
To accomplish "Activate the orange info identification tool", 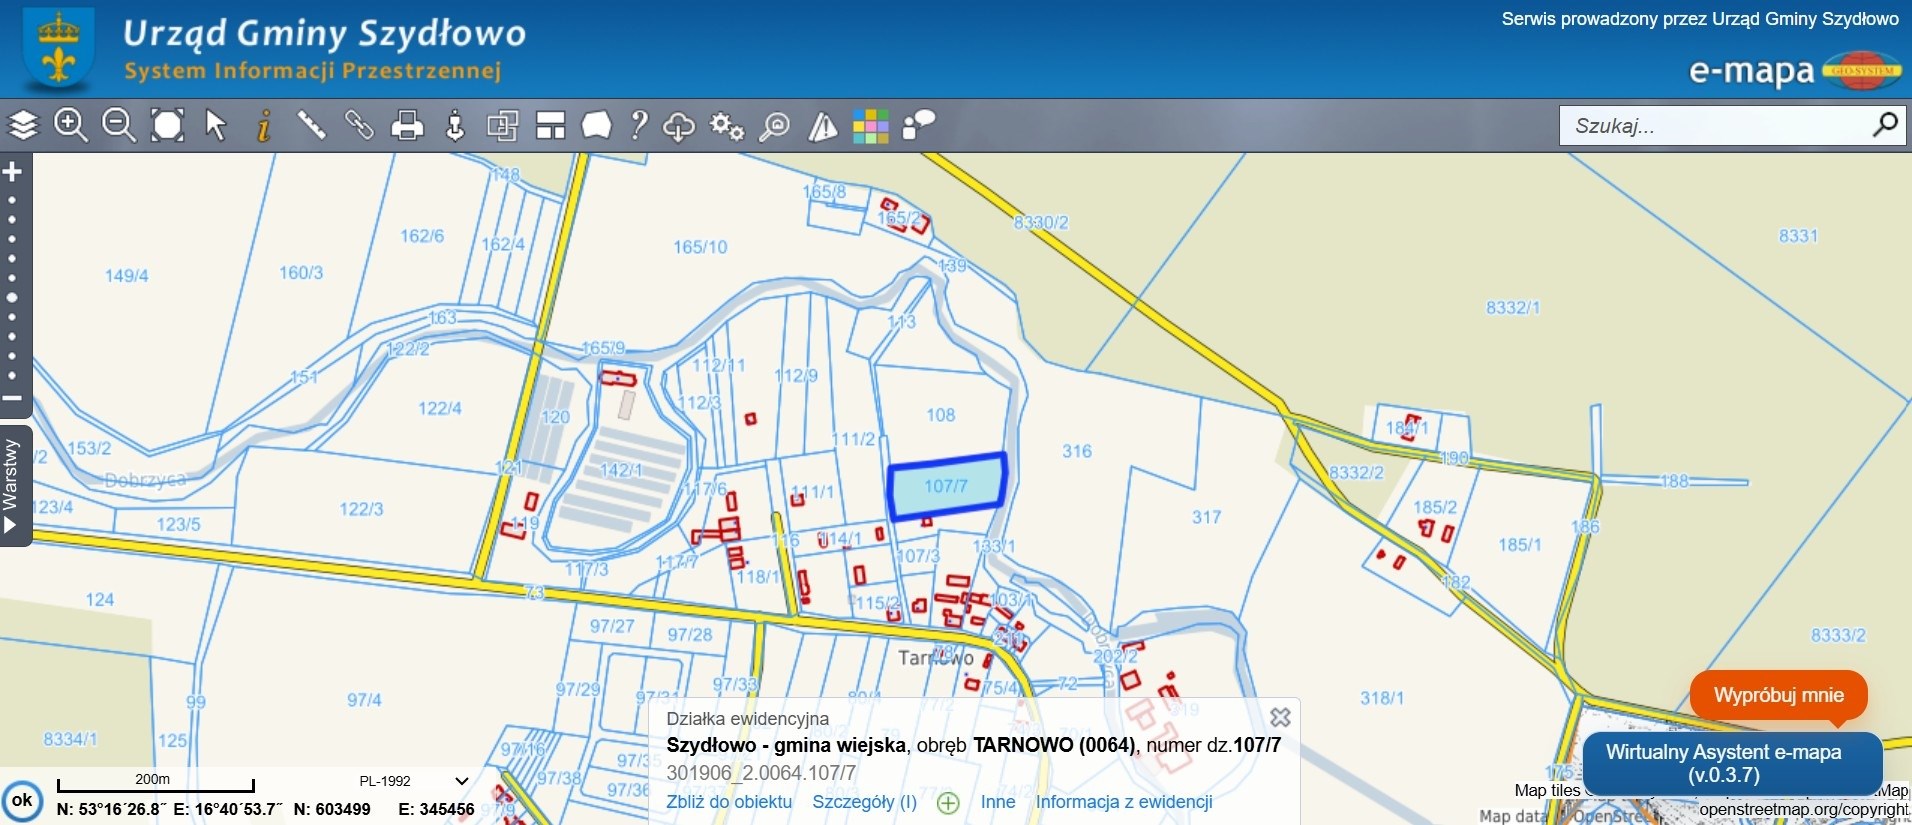I will [263, 126].
